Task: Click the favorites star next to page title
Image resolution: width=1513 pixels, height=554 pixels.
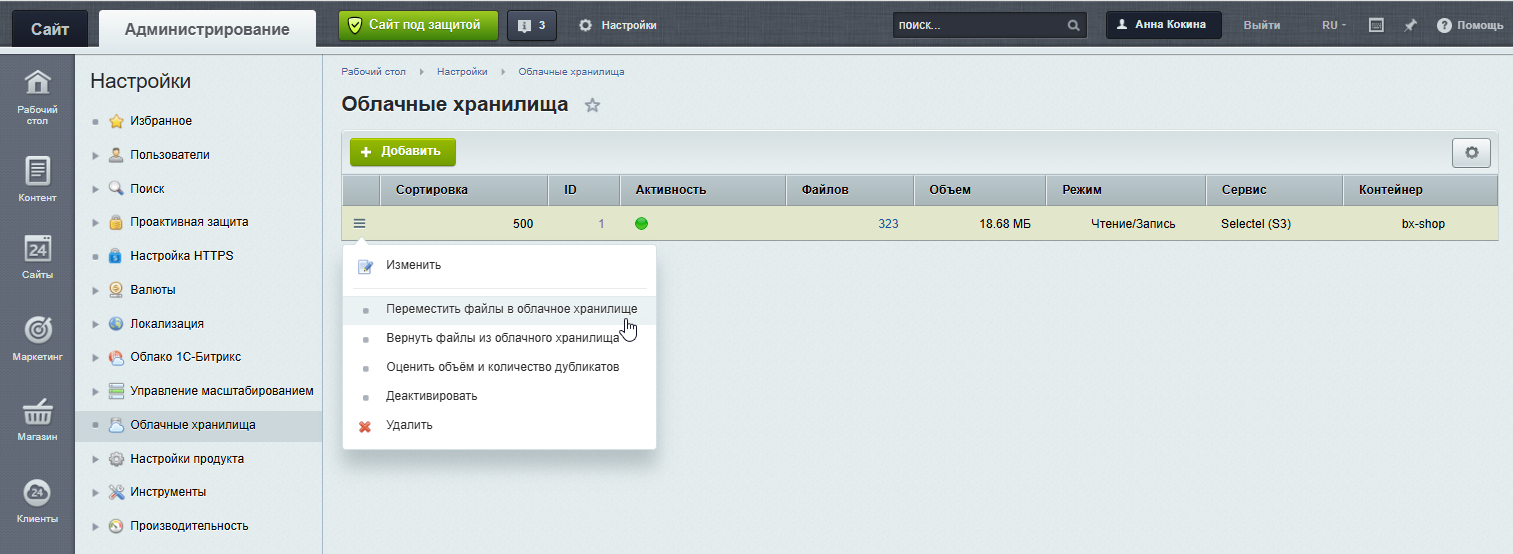Action: coord(592,105)
